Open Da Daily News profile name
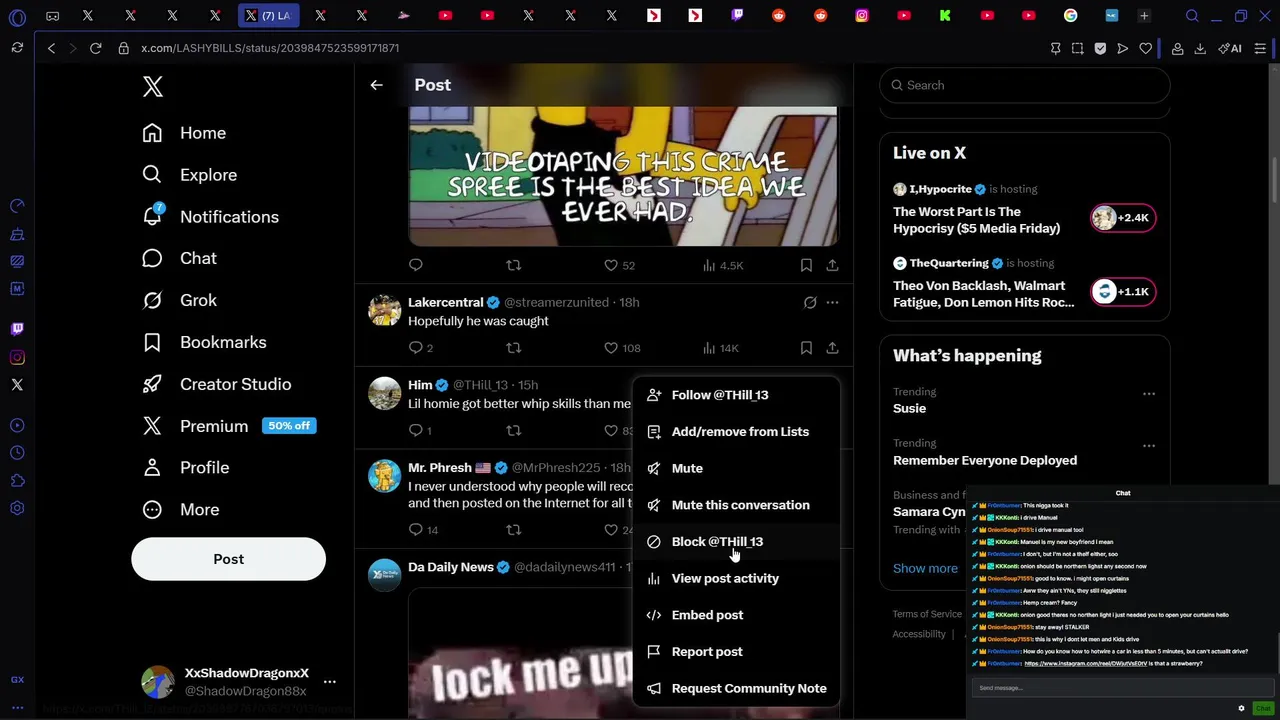This screenshot has height=720, width=1280. [x=451, y=567]
